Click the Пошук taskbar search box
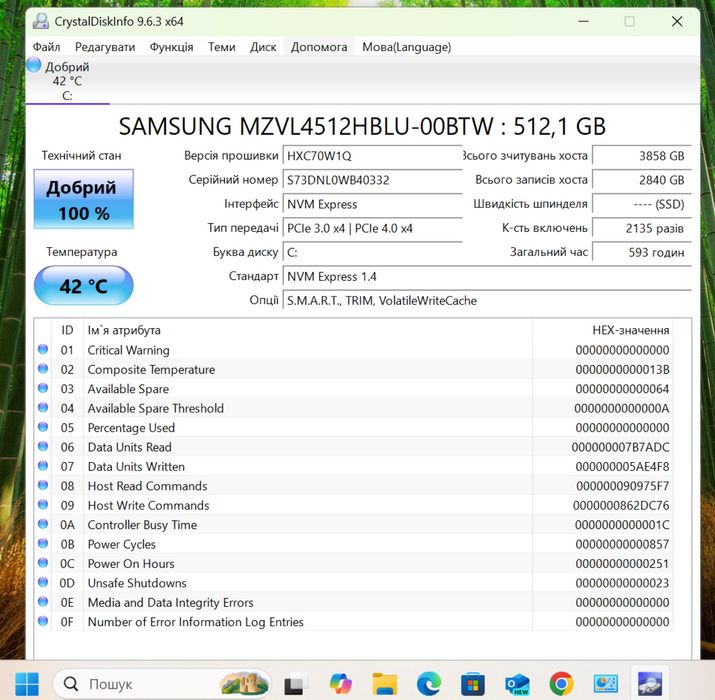This screenshot has width=715, height=700. tap(162, 684)
